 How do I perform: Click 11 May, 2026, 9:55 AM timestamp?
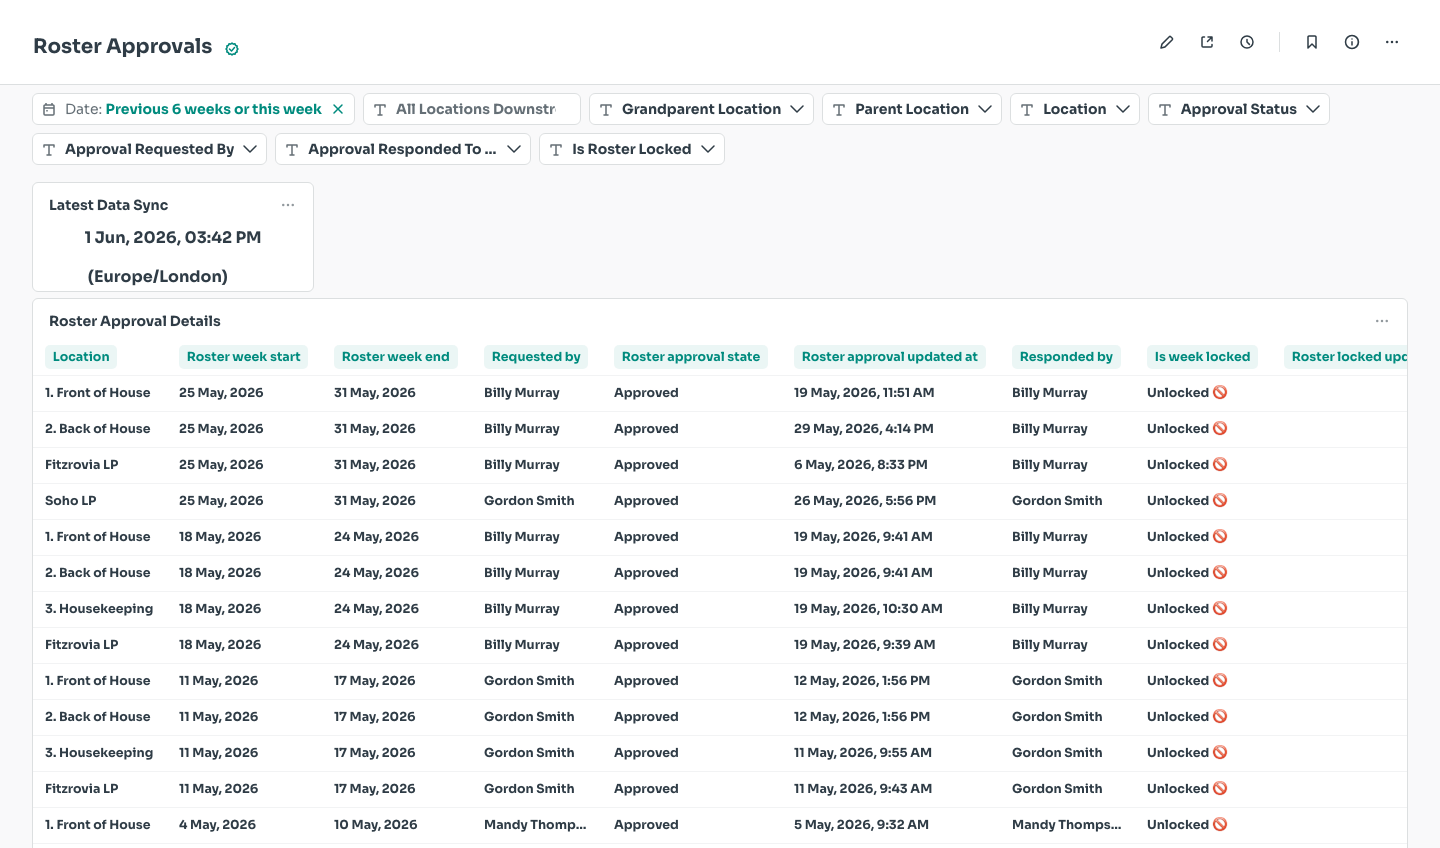[863, 752]
